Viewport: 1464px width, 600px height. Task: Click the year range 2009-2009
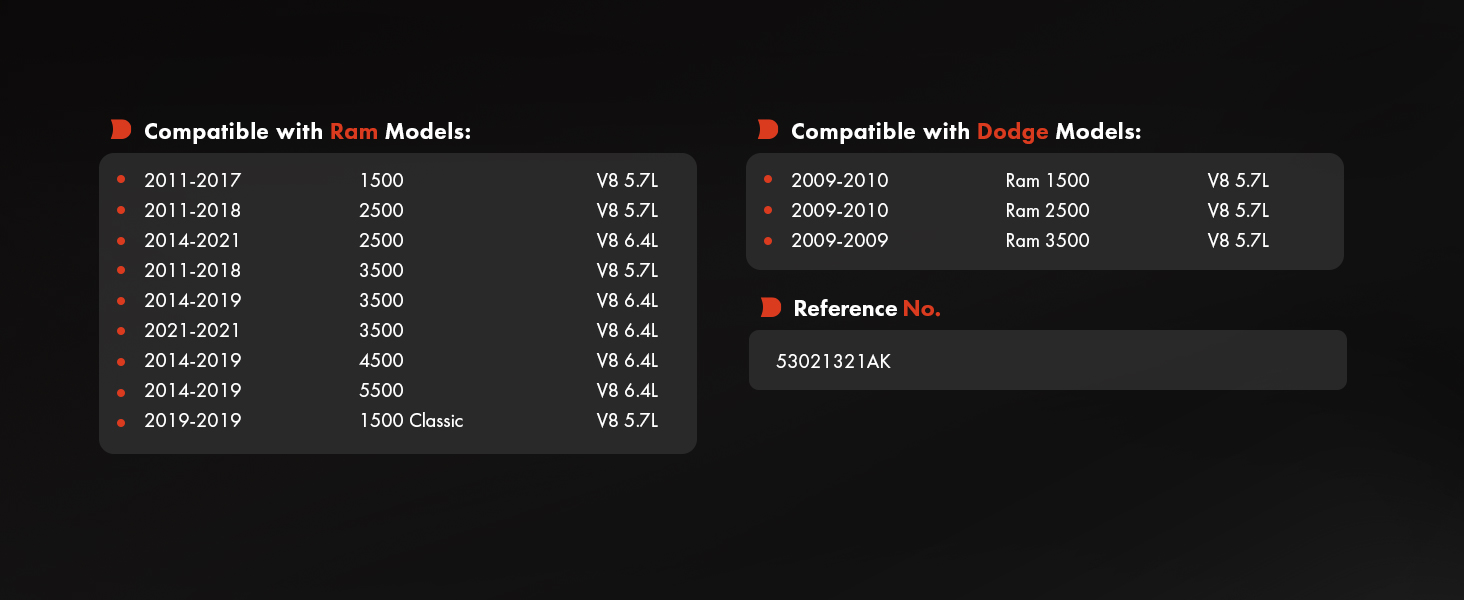[x=840, y=241]
